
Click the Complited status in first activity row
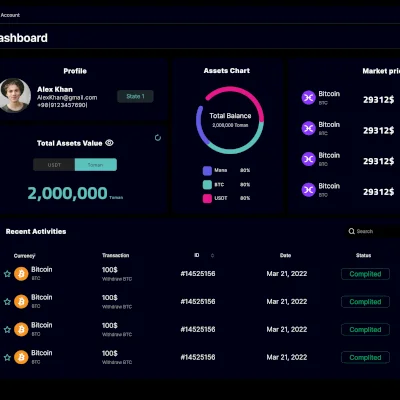(x=365, y=274)
